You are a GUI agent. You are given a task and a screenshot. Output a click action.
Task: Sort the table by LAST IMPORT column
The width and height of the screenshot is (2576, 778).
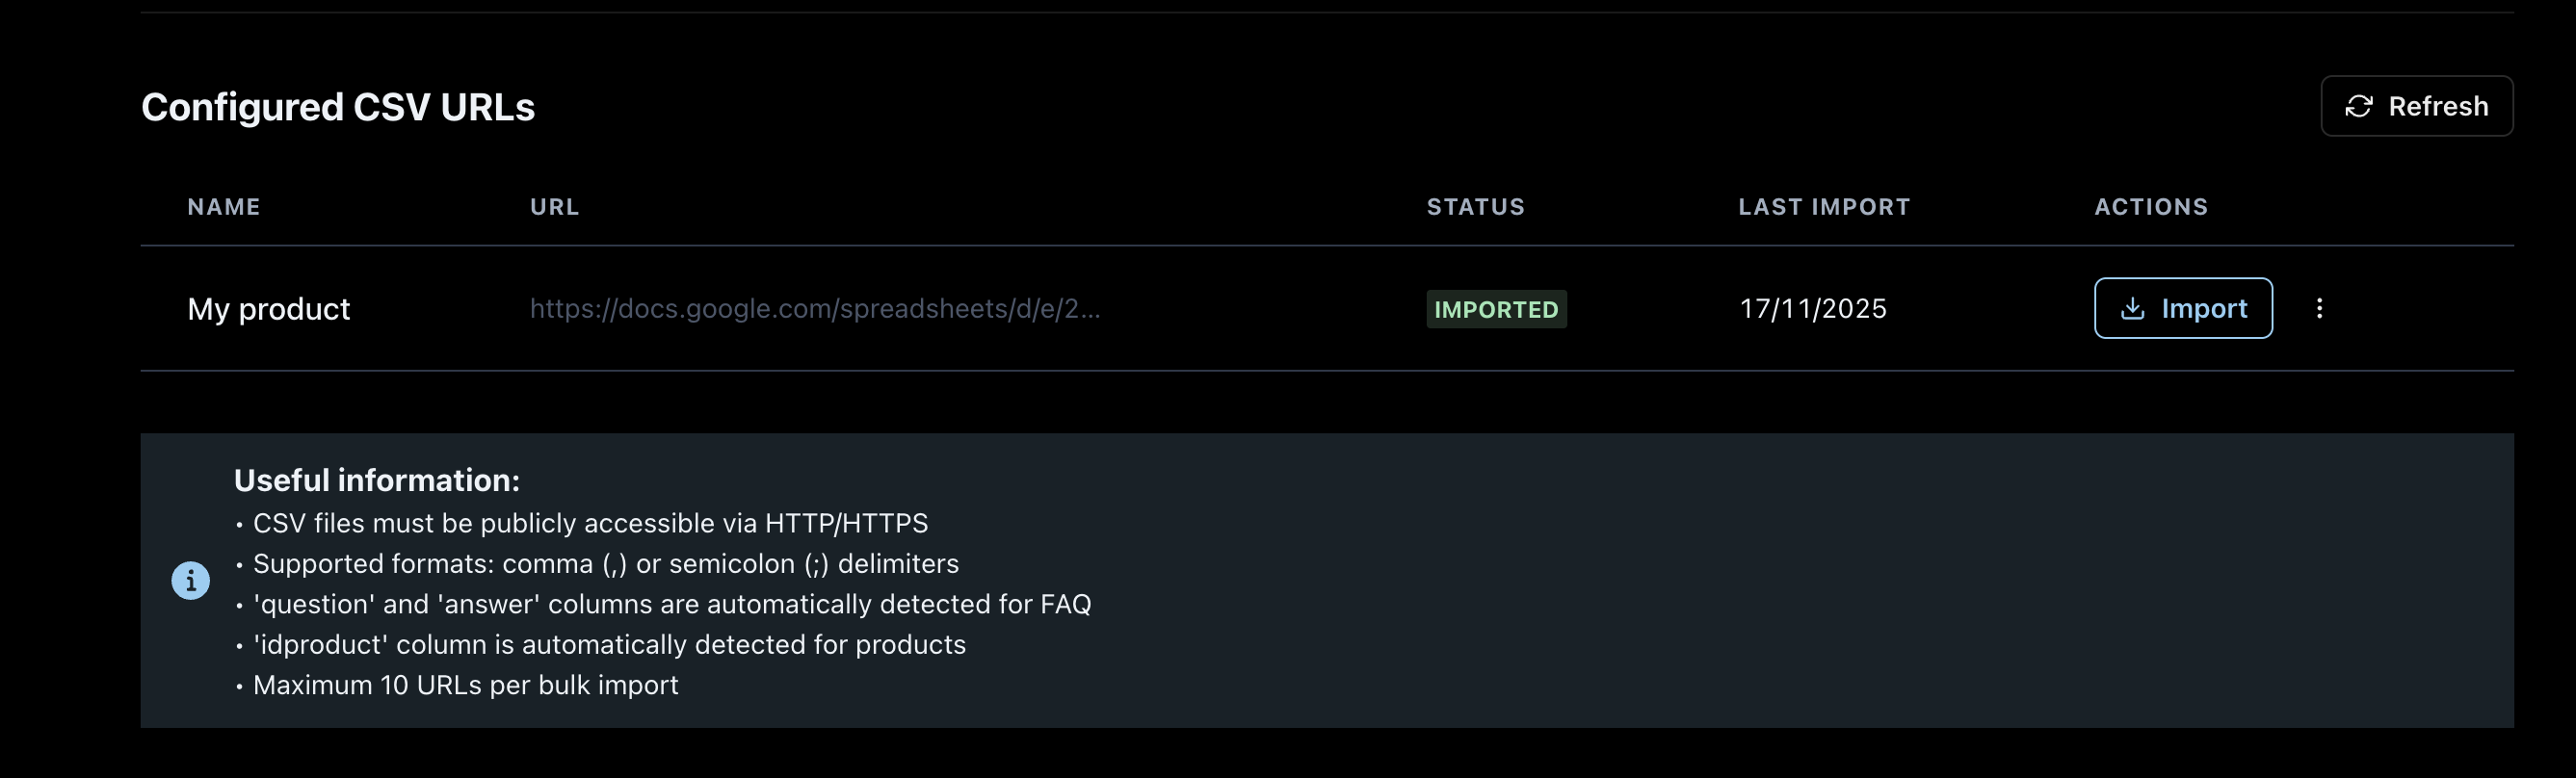pyautogui.click(x=1824, y=206)
